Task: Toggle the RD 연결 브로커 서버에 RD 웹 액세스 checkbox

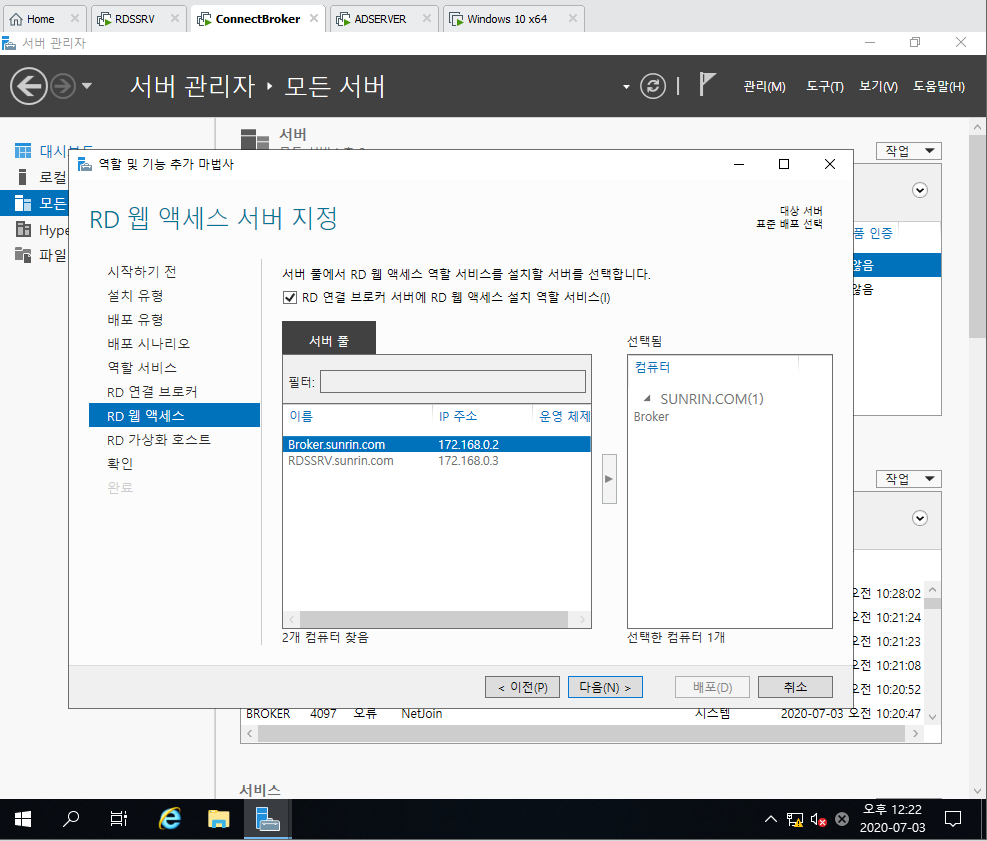Action: click(x=290, y=297)
